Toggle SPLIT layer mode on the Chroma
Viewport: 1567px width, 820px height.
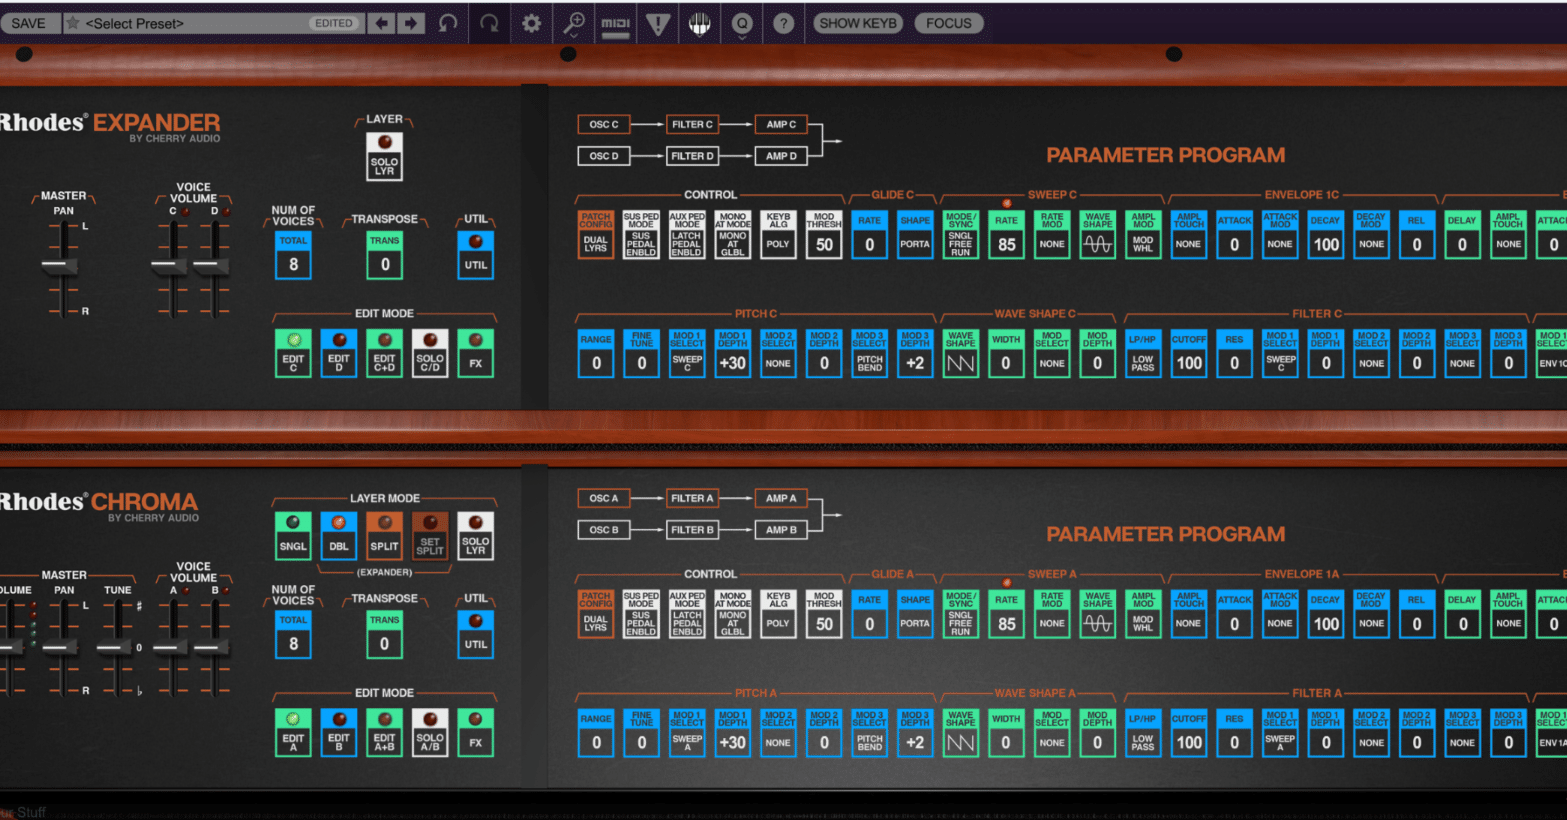(x=383, y=533)
